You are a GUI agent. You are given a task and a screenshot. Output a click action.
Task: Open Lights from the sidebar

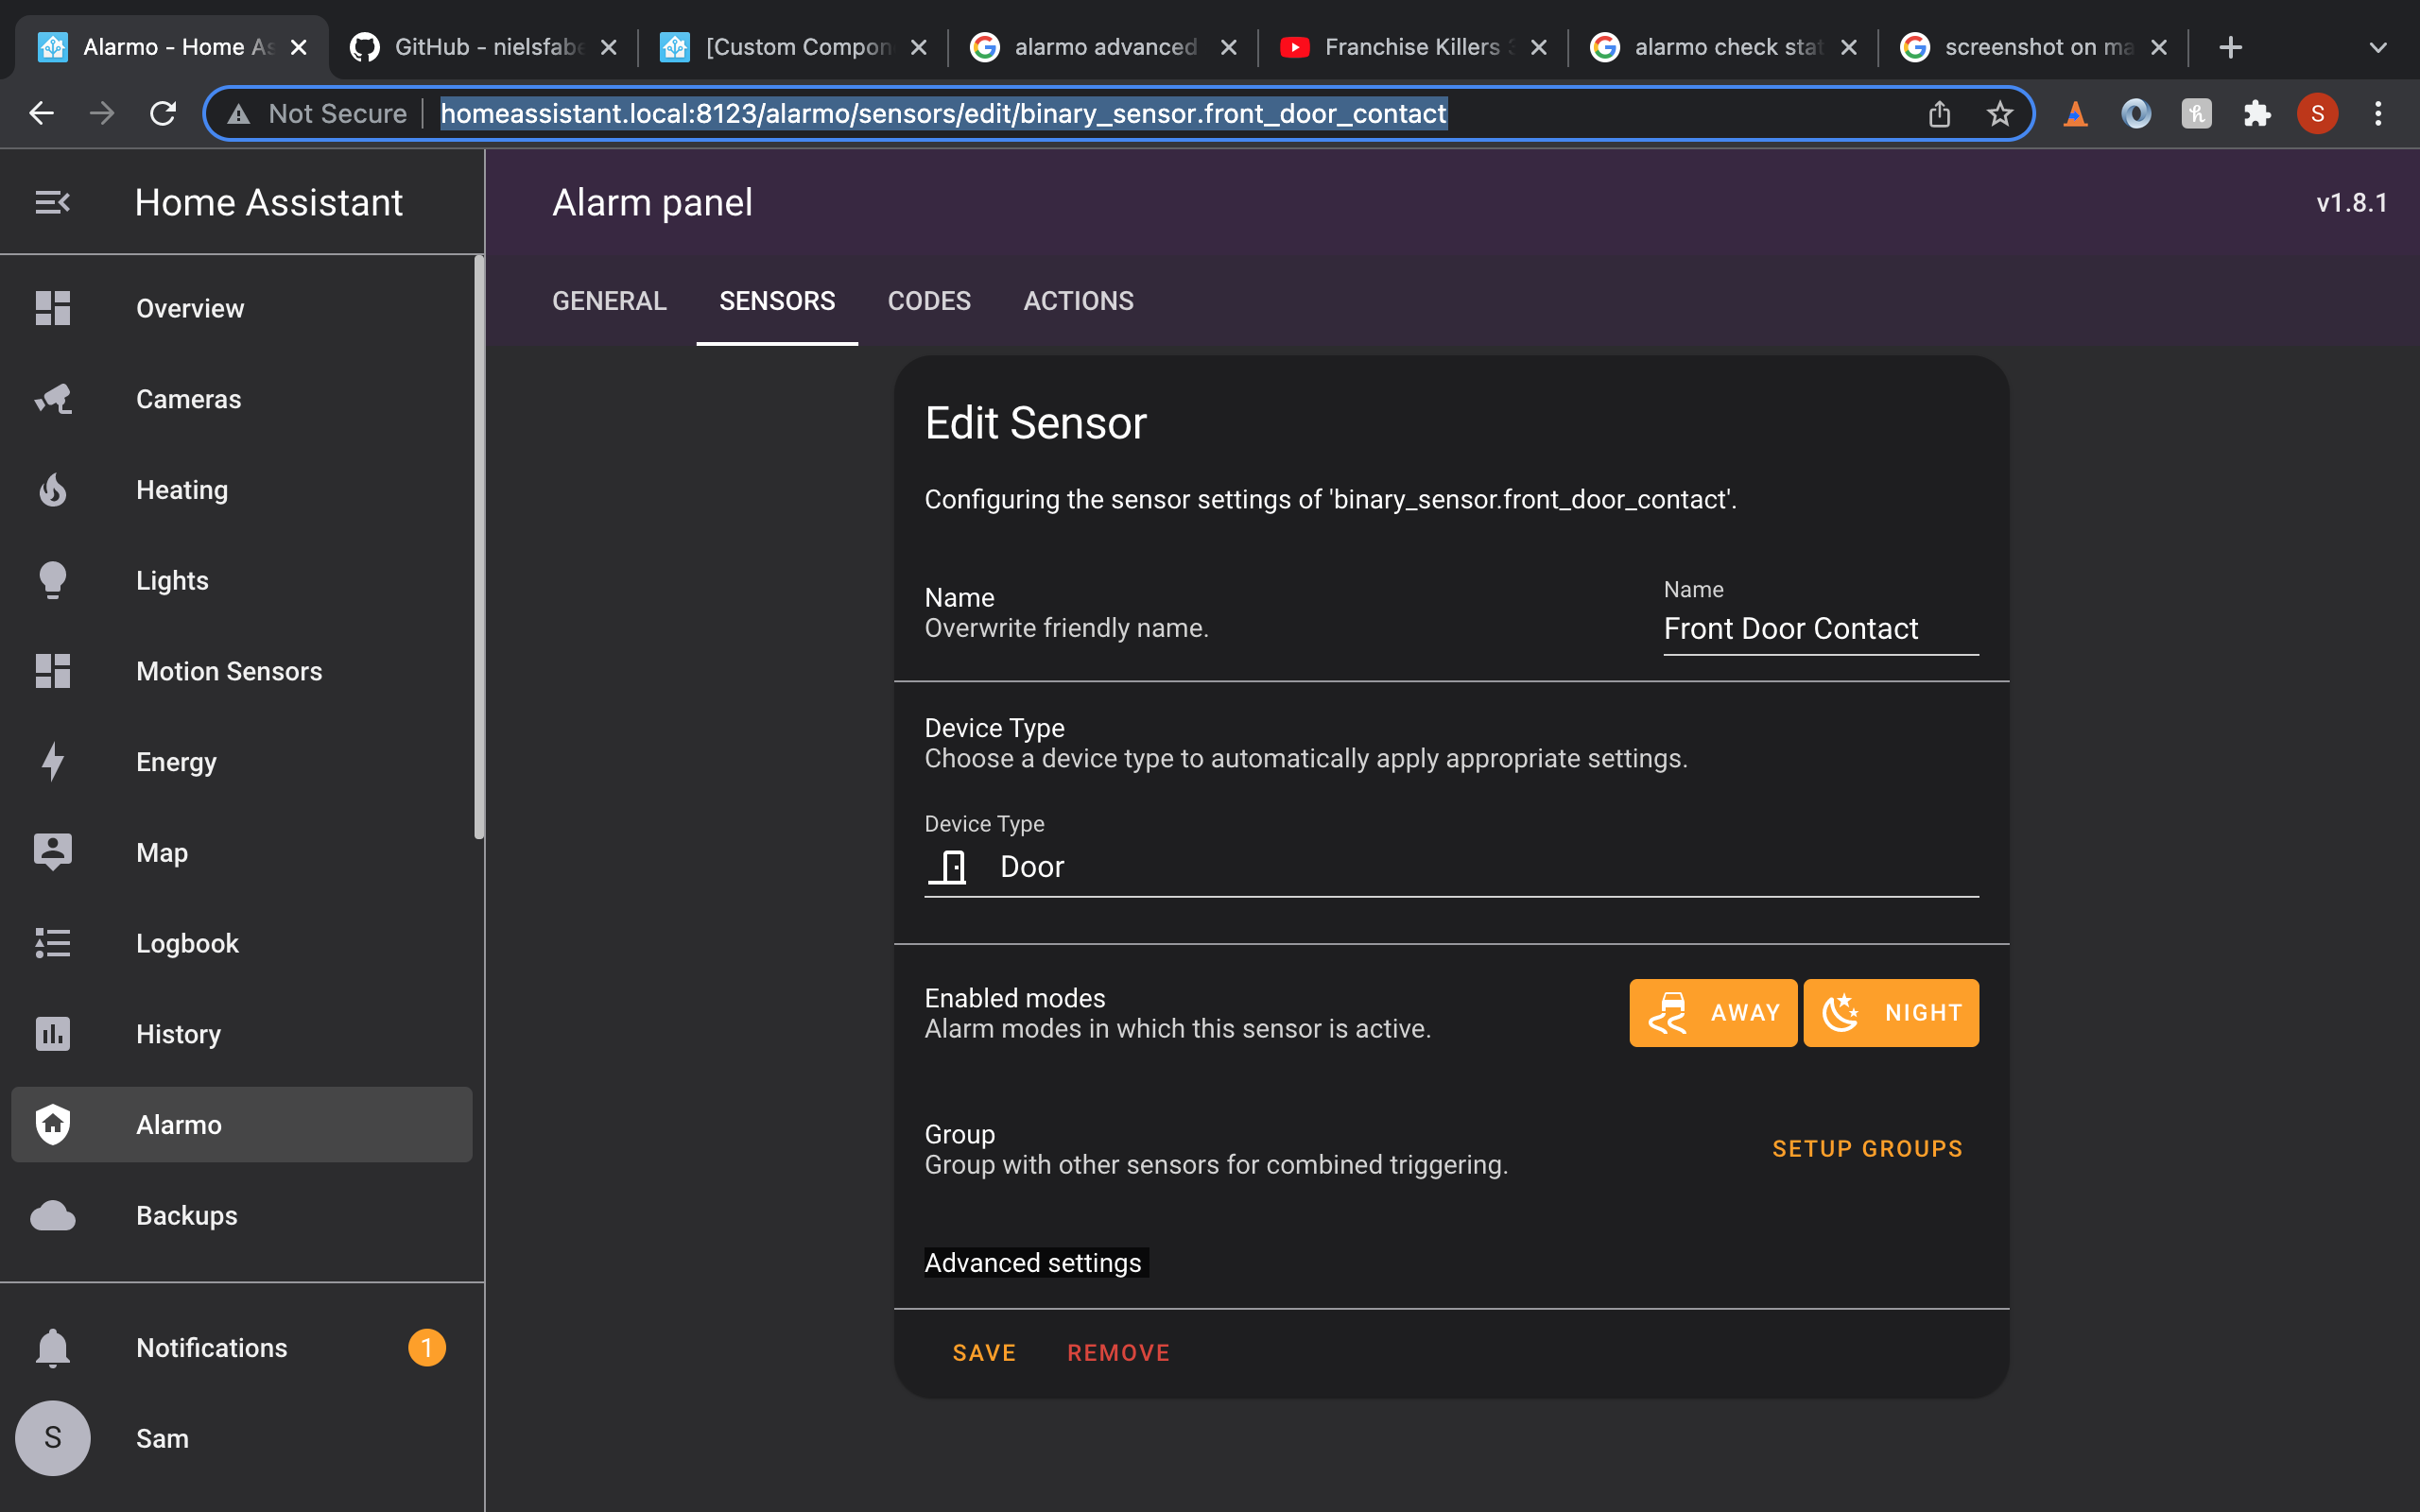coord(171,580)
